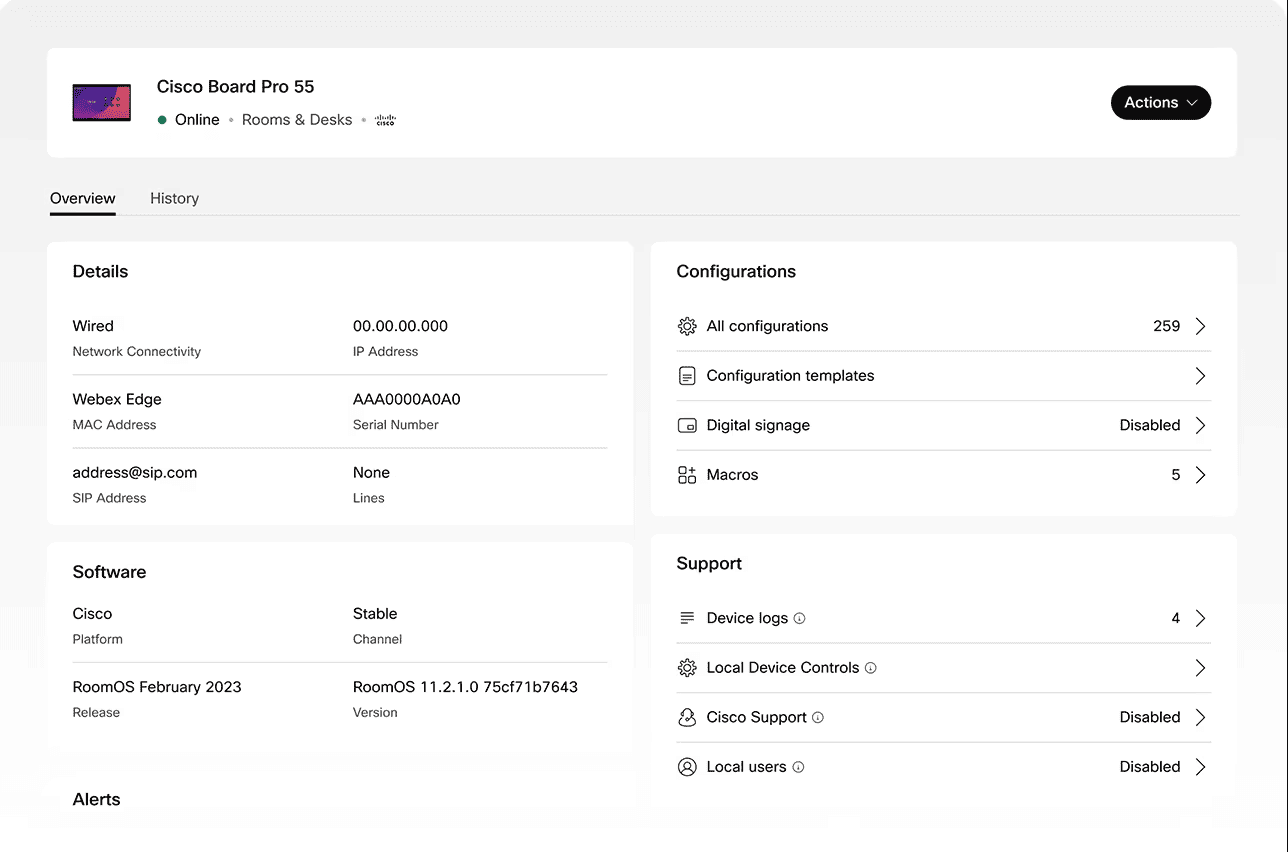Open the Configuration templates link
This screenshot has width=1288, height=852.
790,376
